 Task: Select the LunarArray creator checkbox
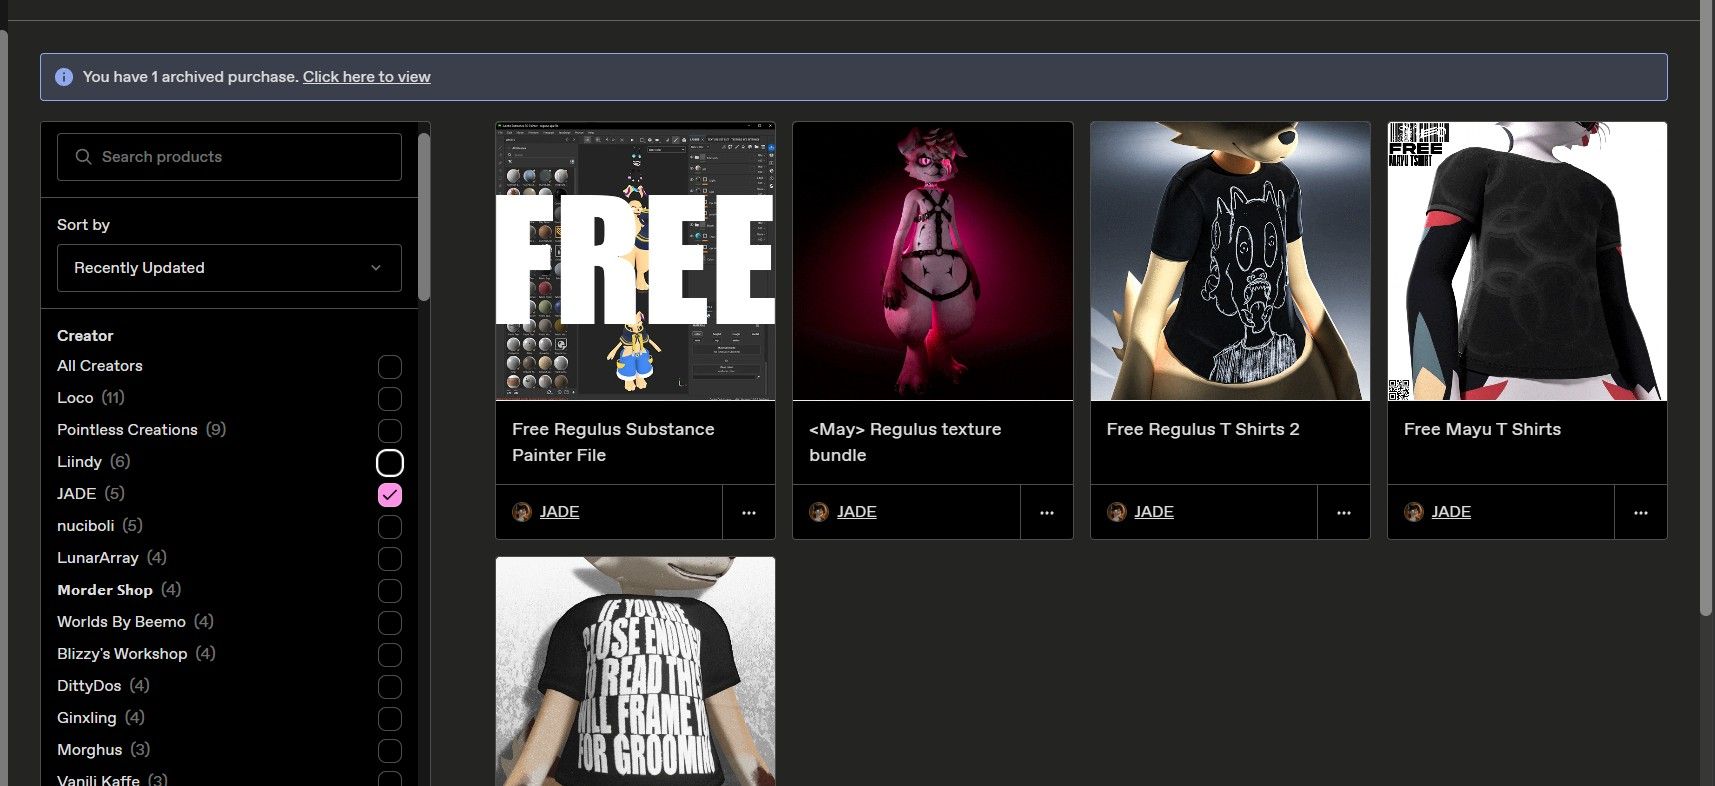[x=390, y=559]
